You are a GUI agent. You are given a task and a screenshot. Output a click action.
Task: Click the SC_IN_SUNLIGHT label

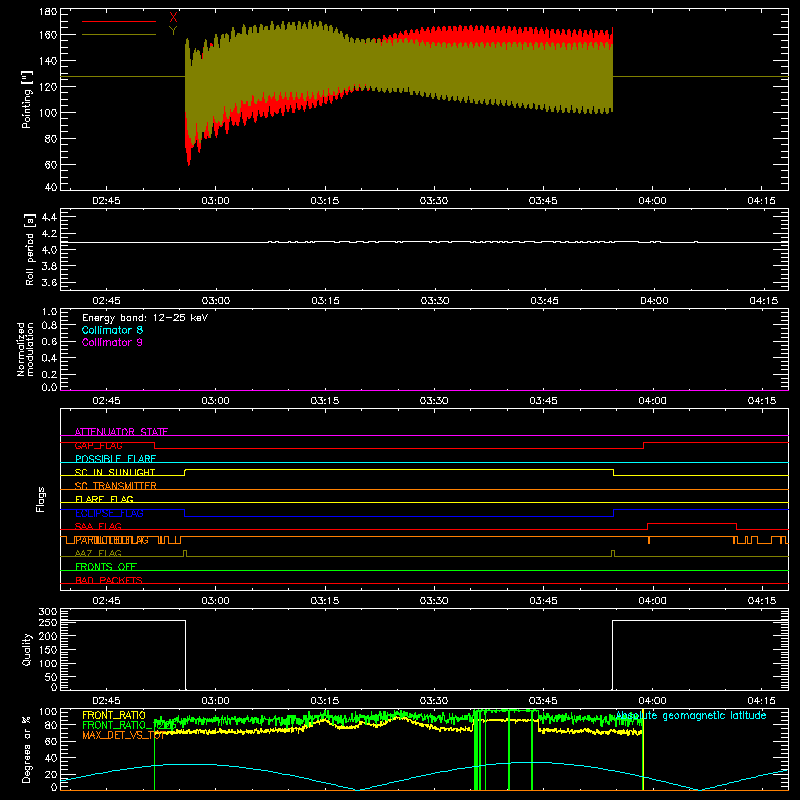[x=115, y=472]
